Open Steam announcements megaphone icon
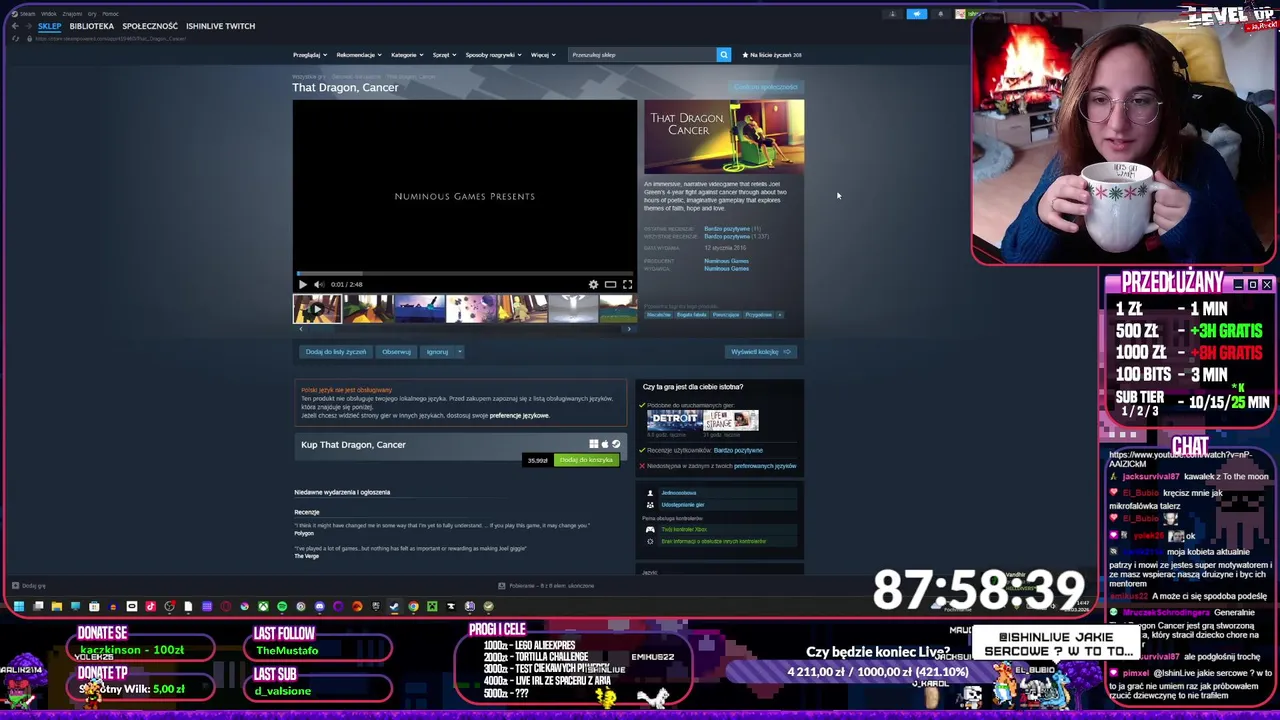This screenshot has width=1280, height=720. click(916, 14)
